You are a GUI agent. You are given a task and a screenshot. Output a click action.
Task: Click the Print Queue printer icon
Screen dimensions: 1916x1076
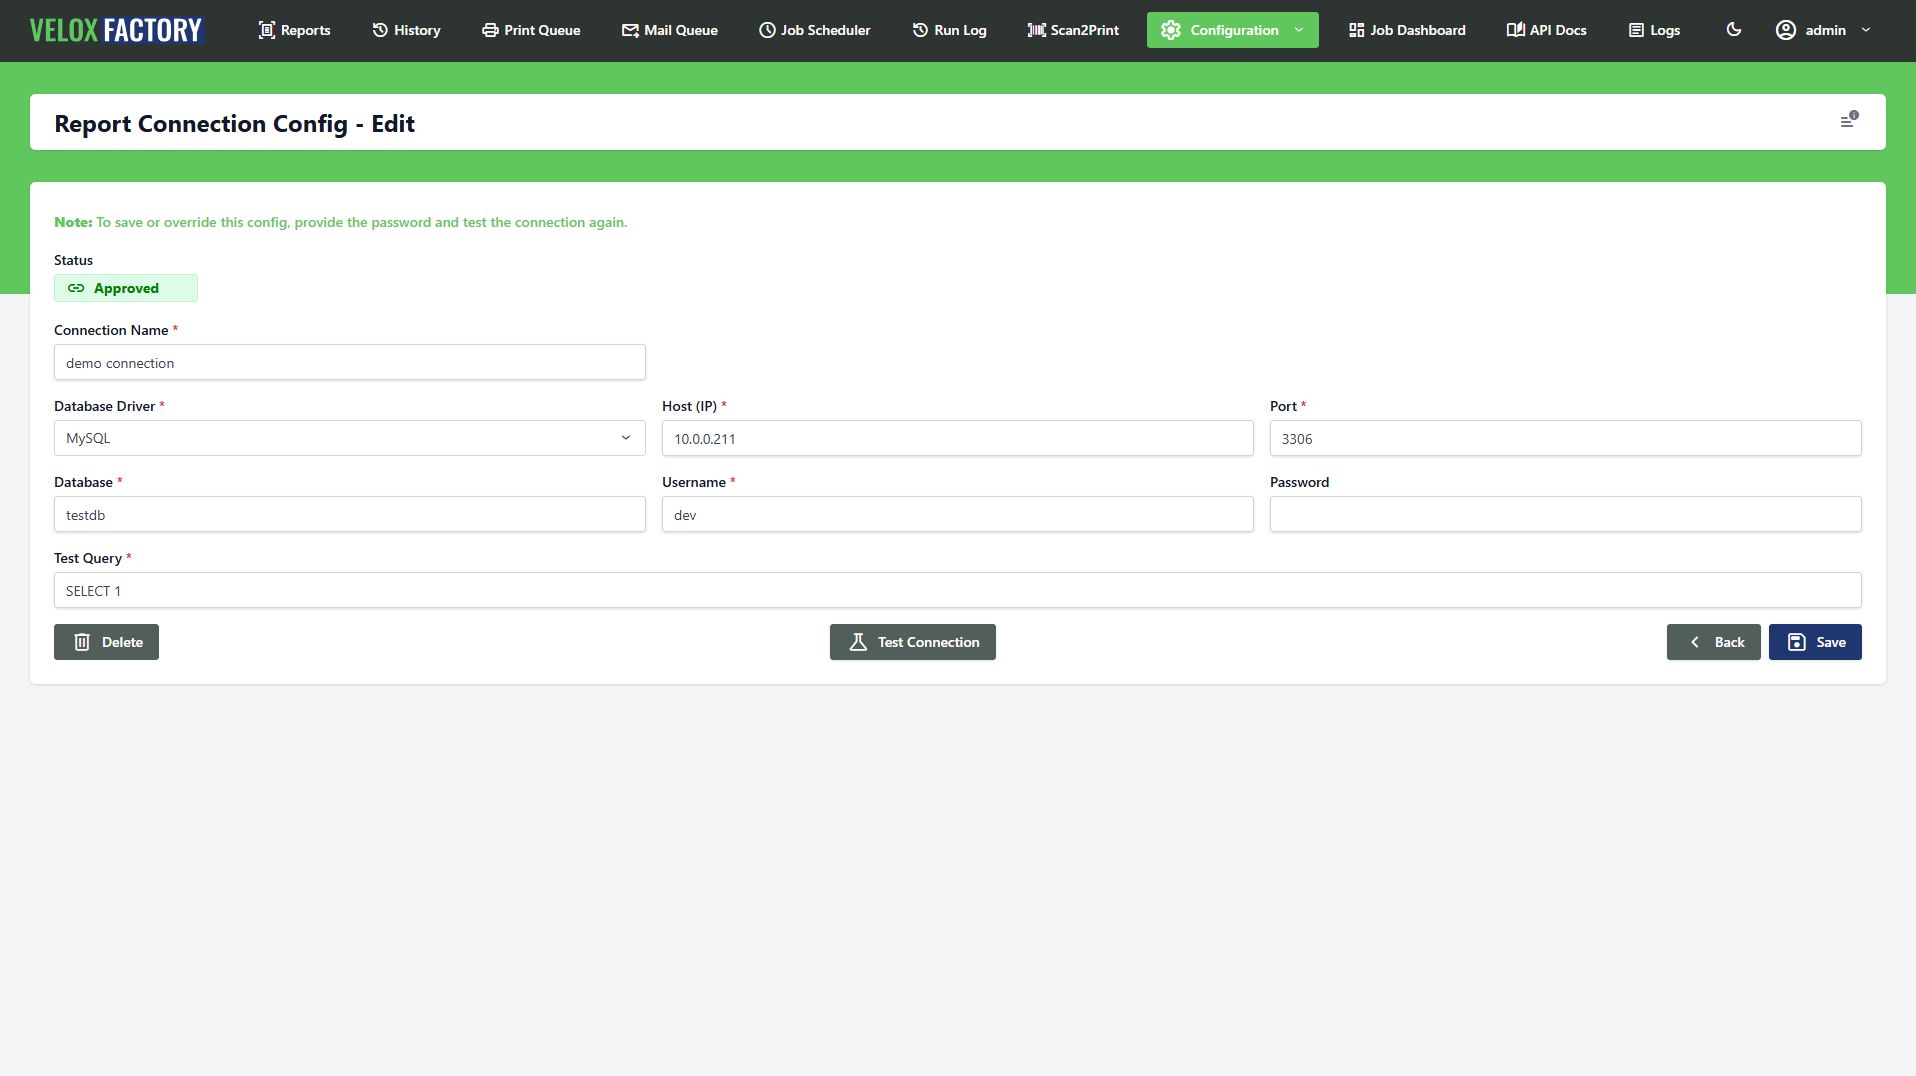coord(490,30)
